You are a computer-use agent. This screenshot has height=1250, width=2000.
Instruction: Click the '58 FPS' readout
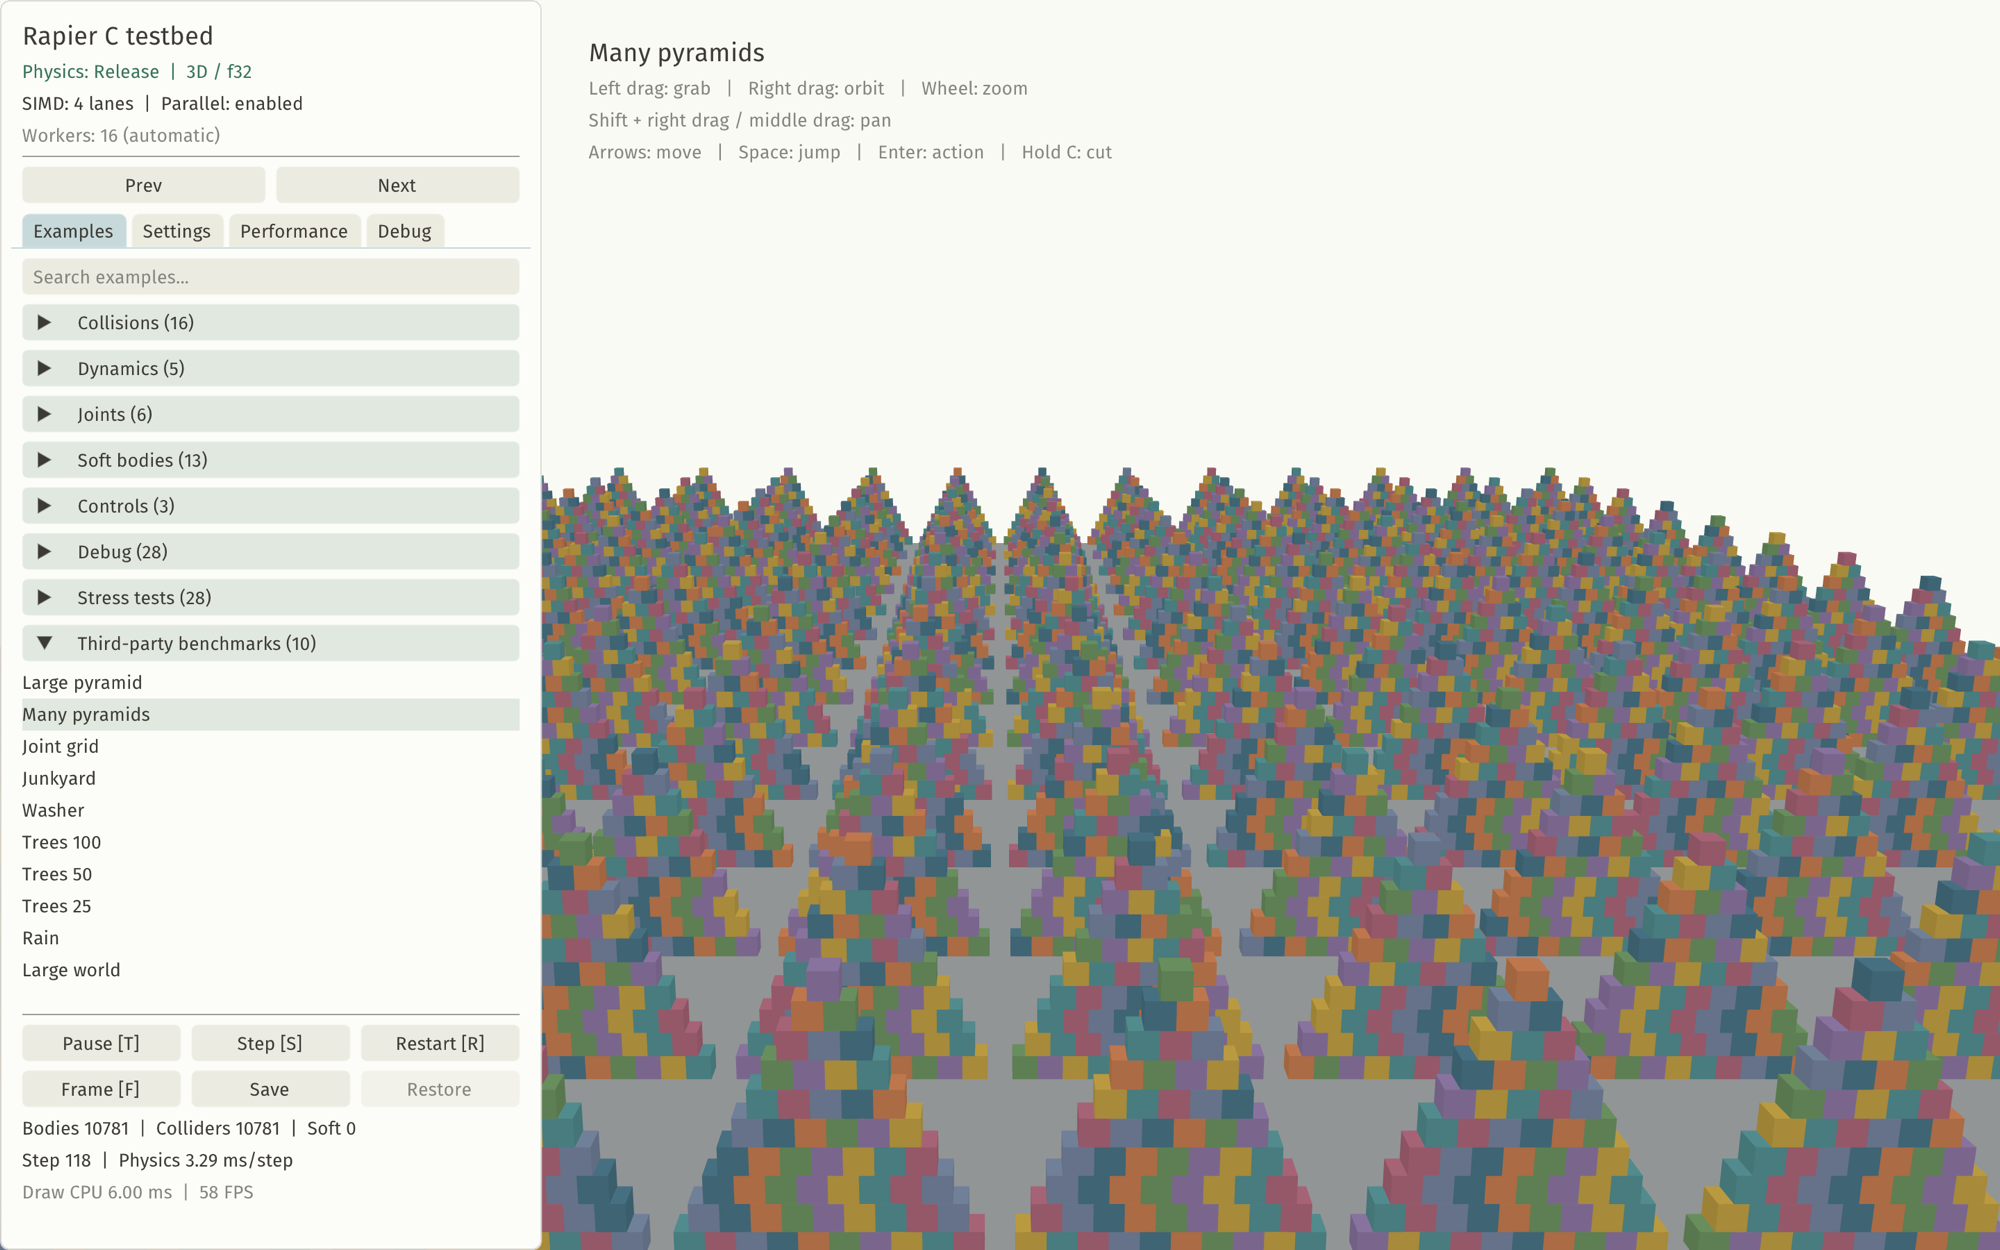(x=226, y=1192)
